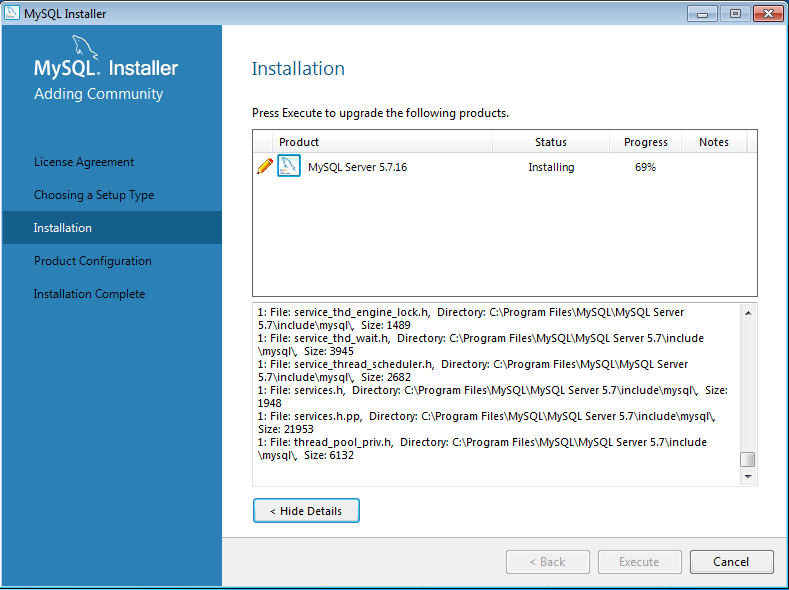Go to Choosing a Setup Type step
The image size is (789, 590).
click(x=94, y=195)
